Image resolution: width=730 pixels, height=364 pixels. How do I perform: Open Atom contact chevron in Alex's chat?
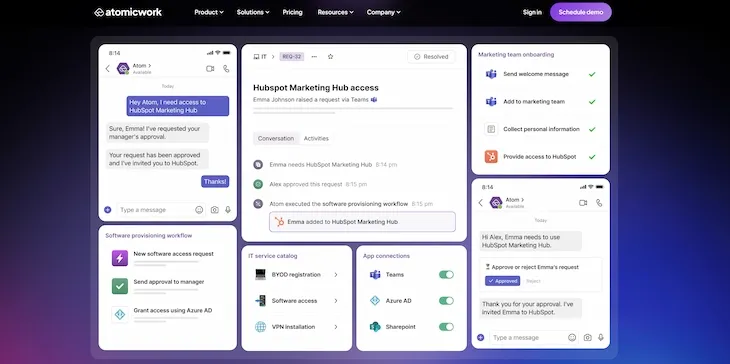(523, 200)
